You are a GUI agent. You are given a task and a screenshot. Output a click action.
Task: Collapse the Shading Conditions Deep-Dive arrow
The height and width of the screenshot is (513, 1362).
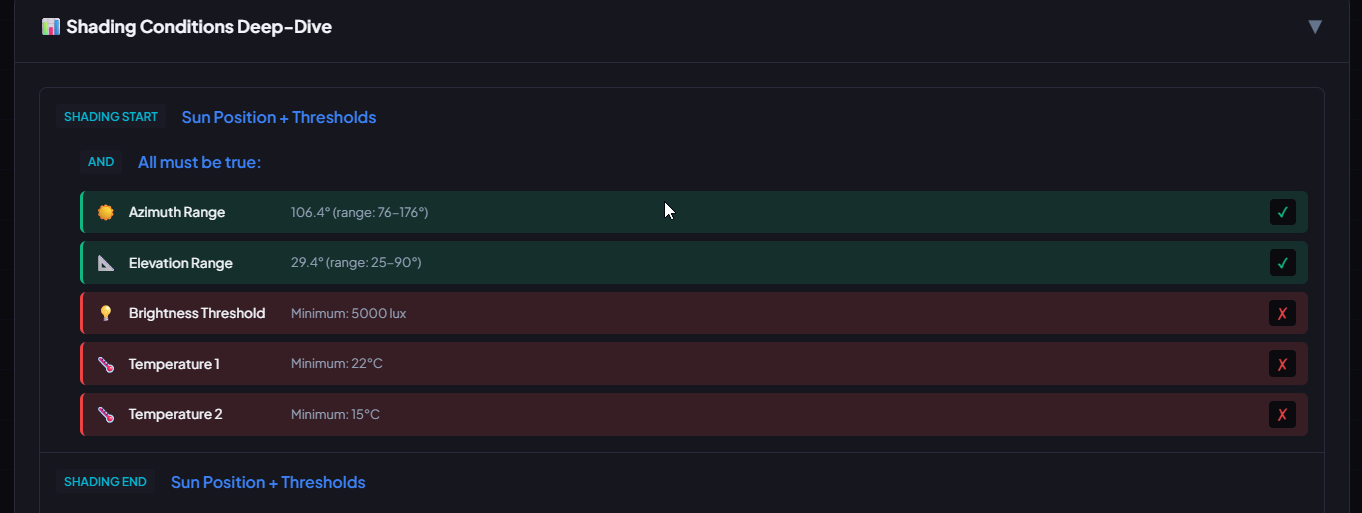click(1315, 27)
